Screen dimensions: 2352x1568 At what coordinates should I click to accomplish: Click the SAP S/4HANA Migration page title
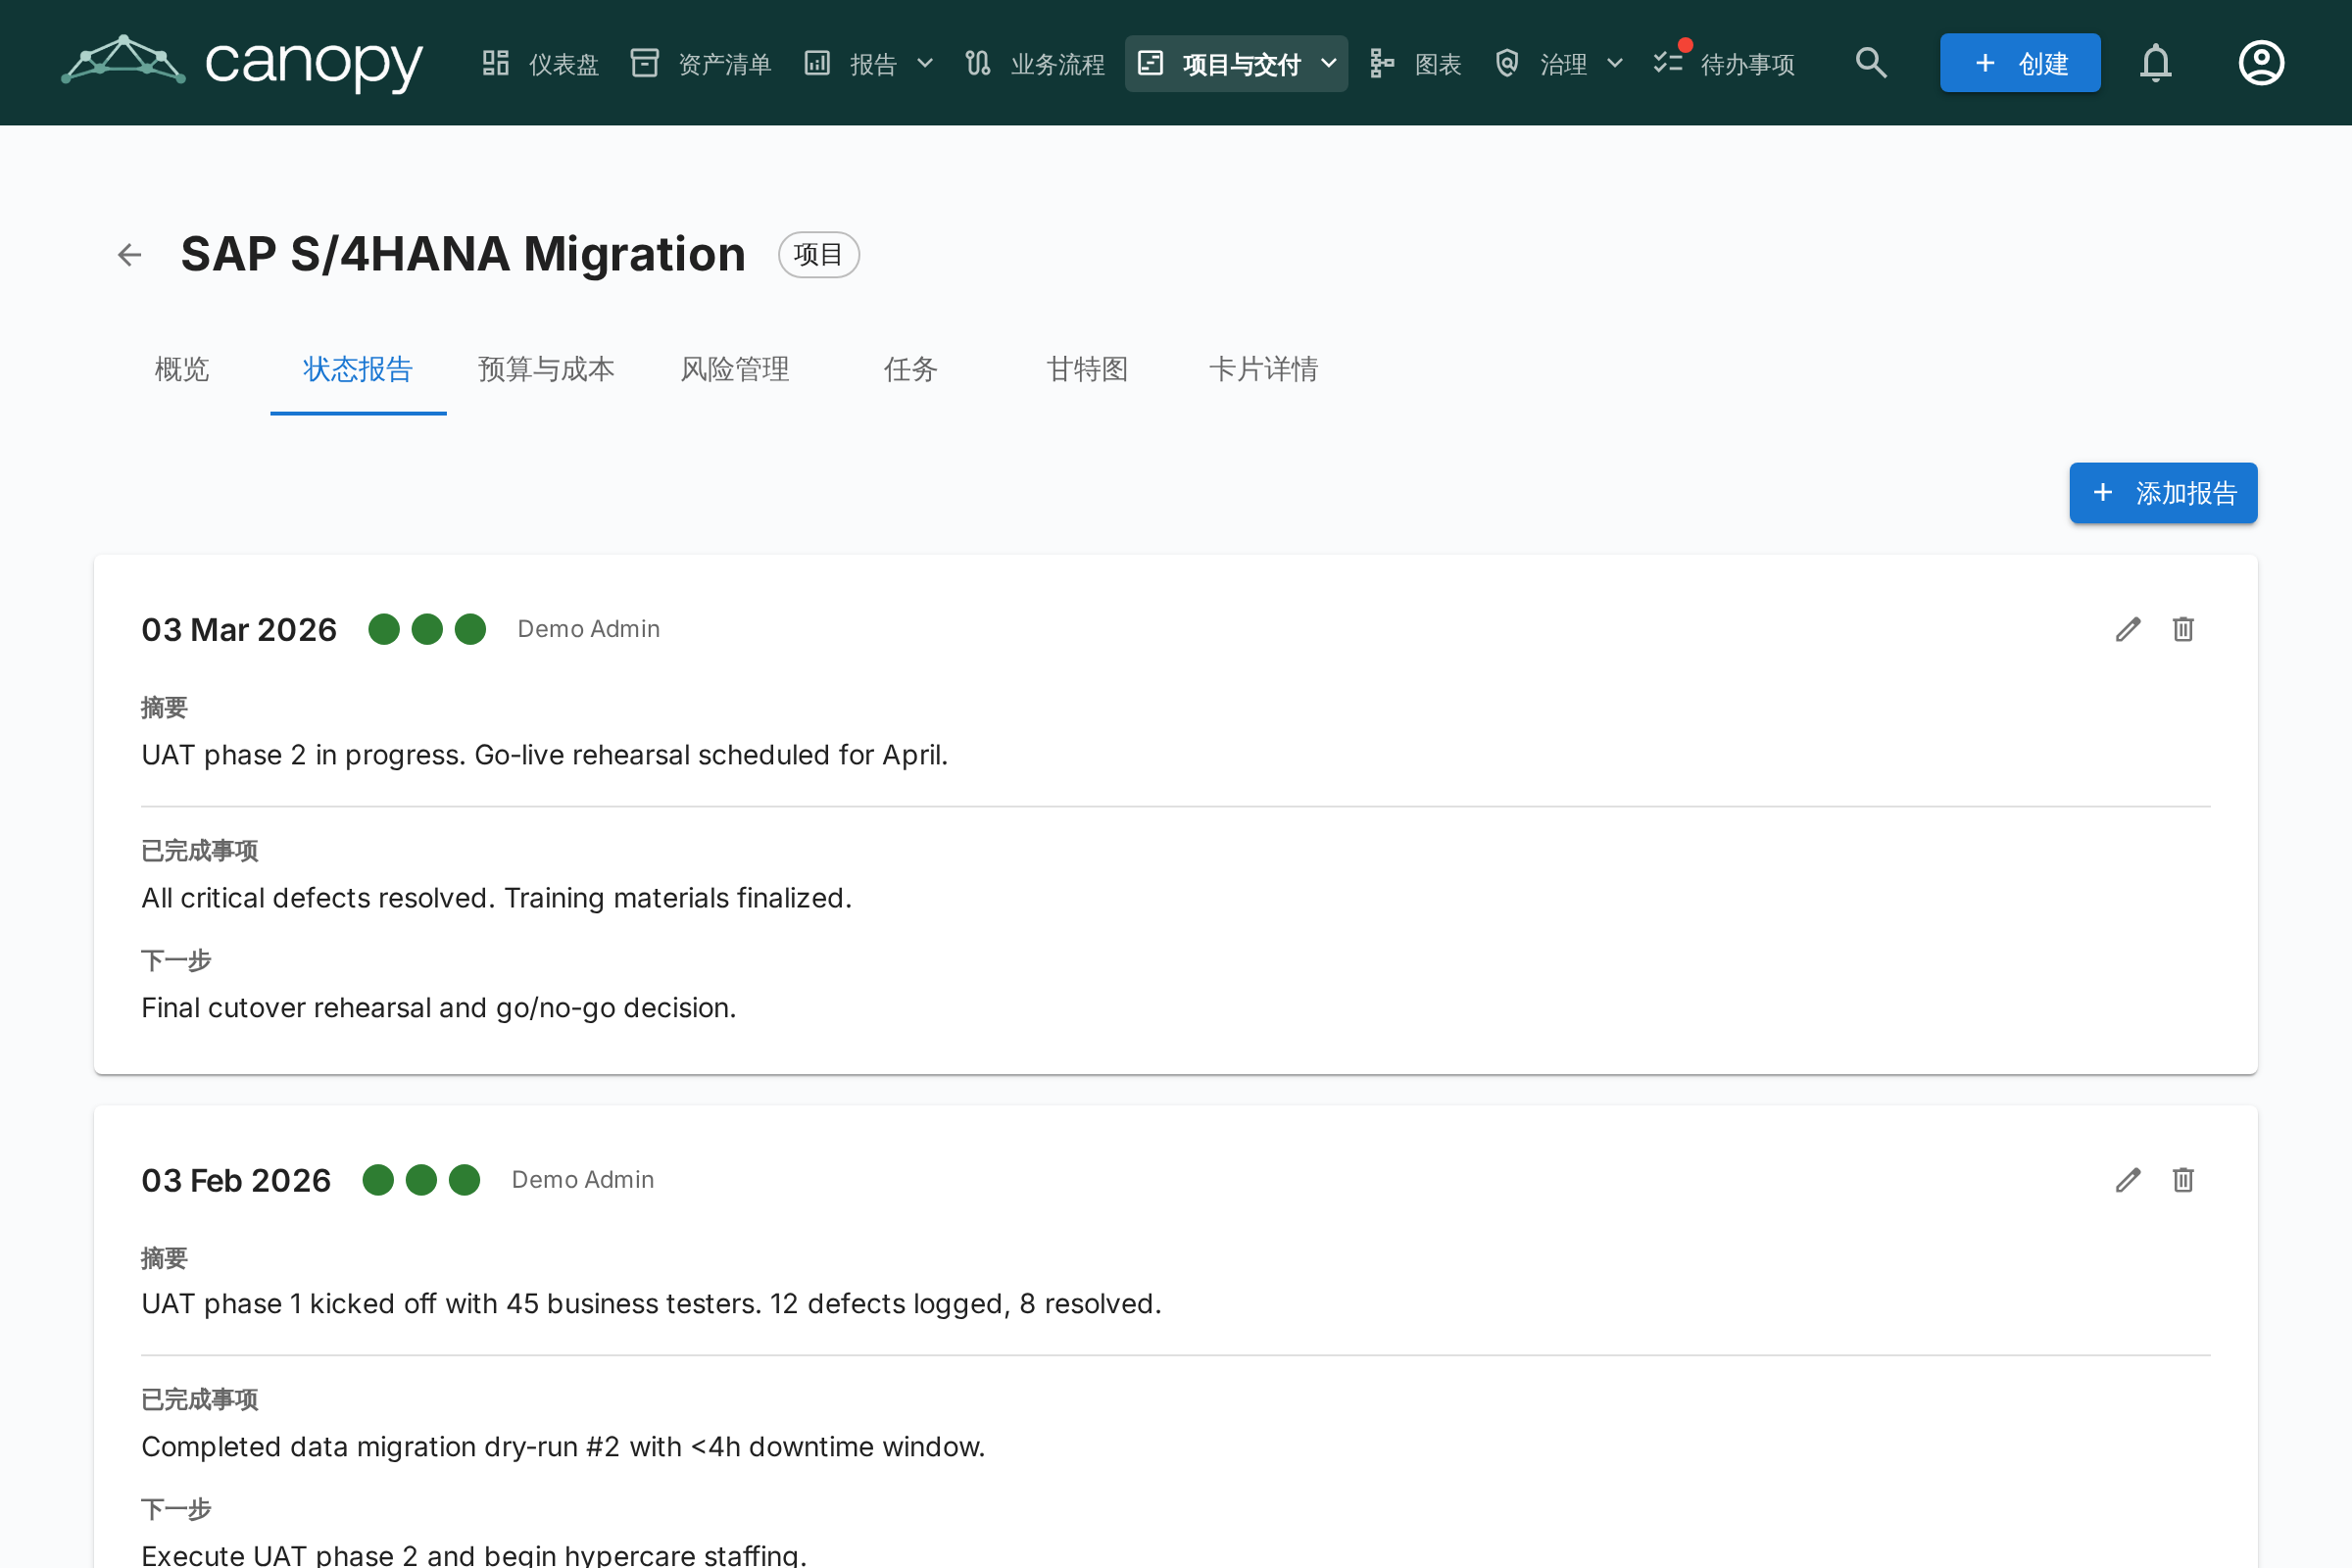(463, 254)
